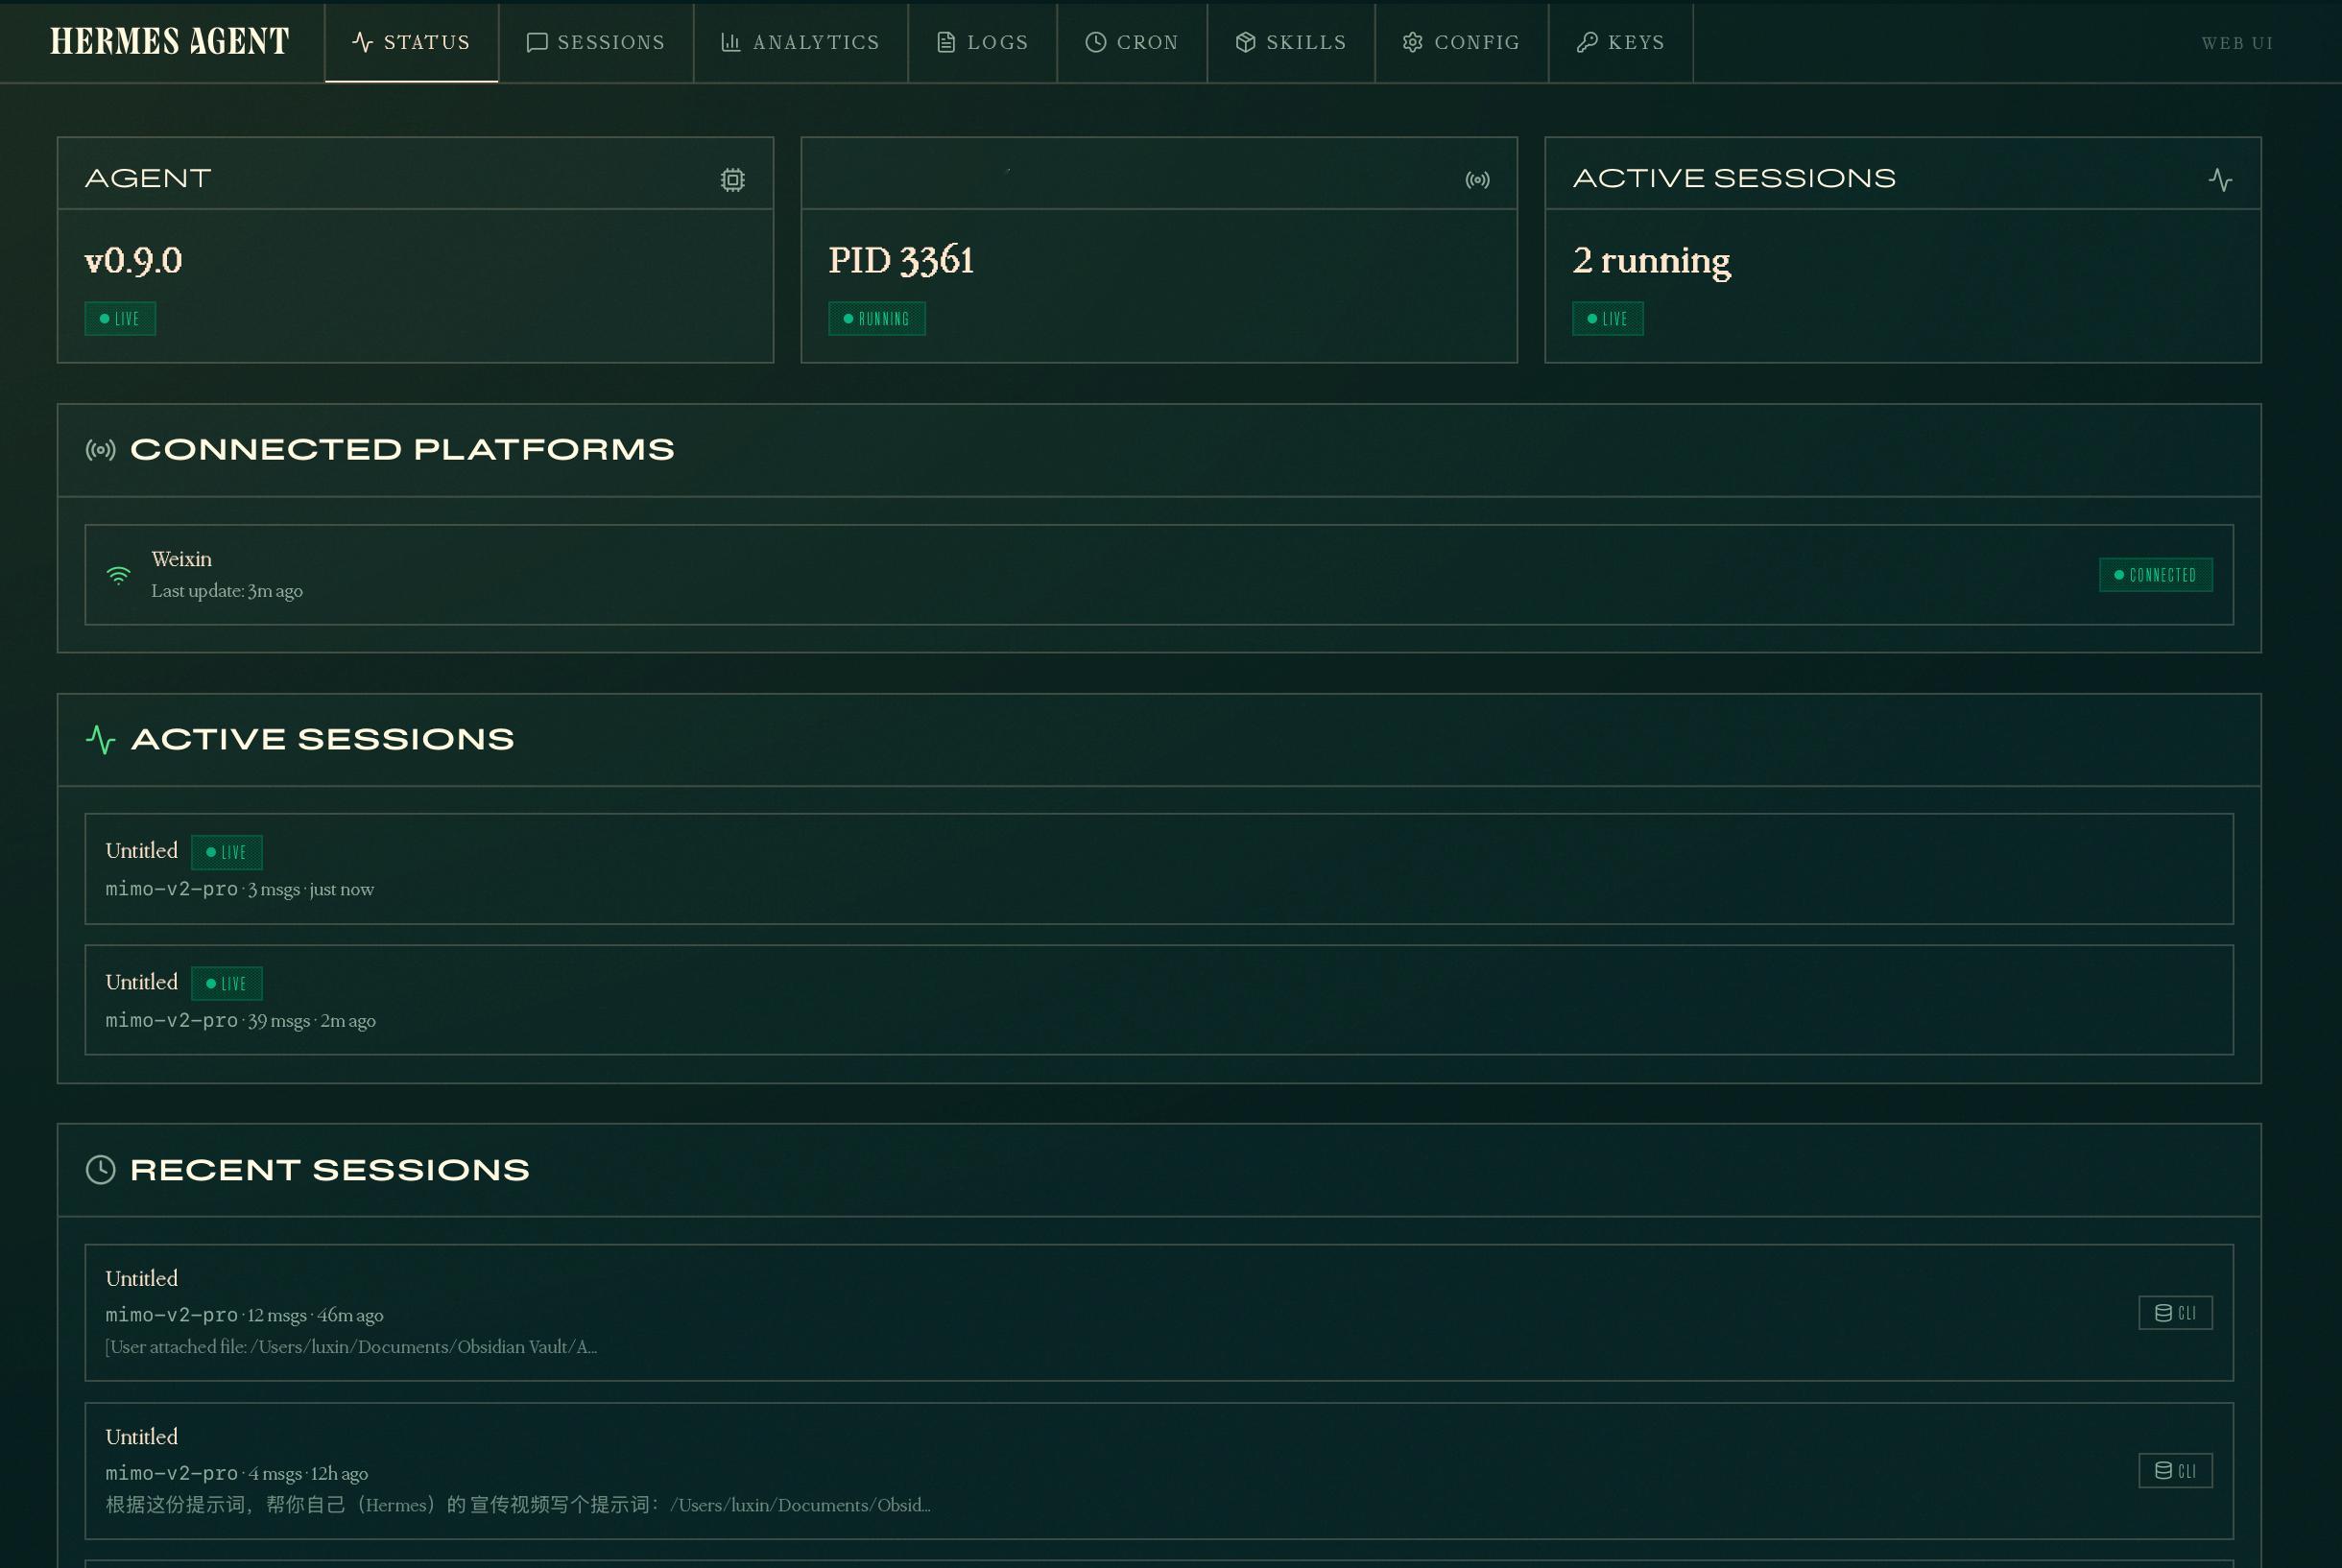Select the Skills tab
Image resolution: width=2342 pixels, height=1568 pixels.
[x=1290, y=42]
